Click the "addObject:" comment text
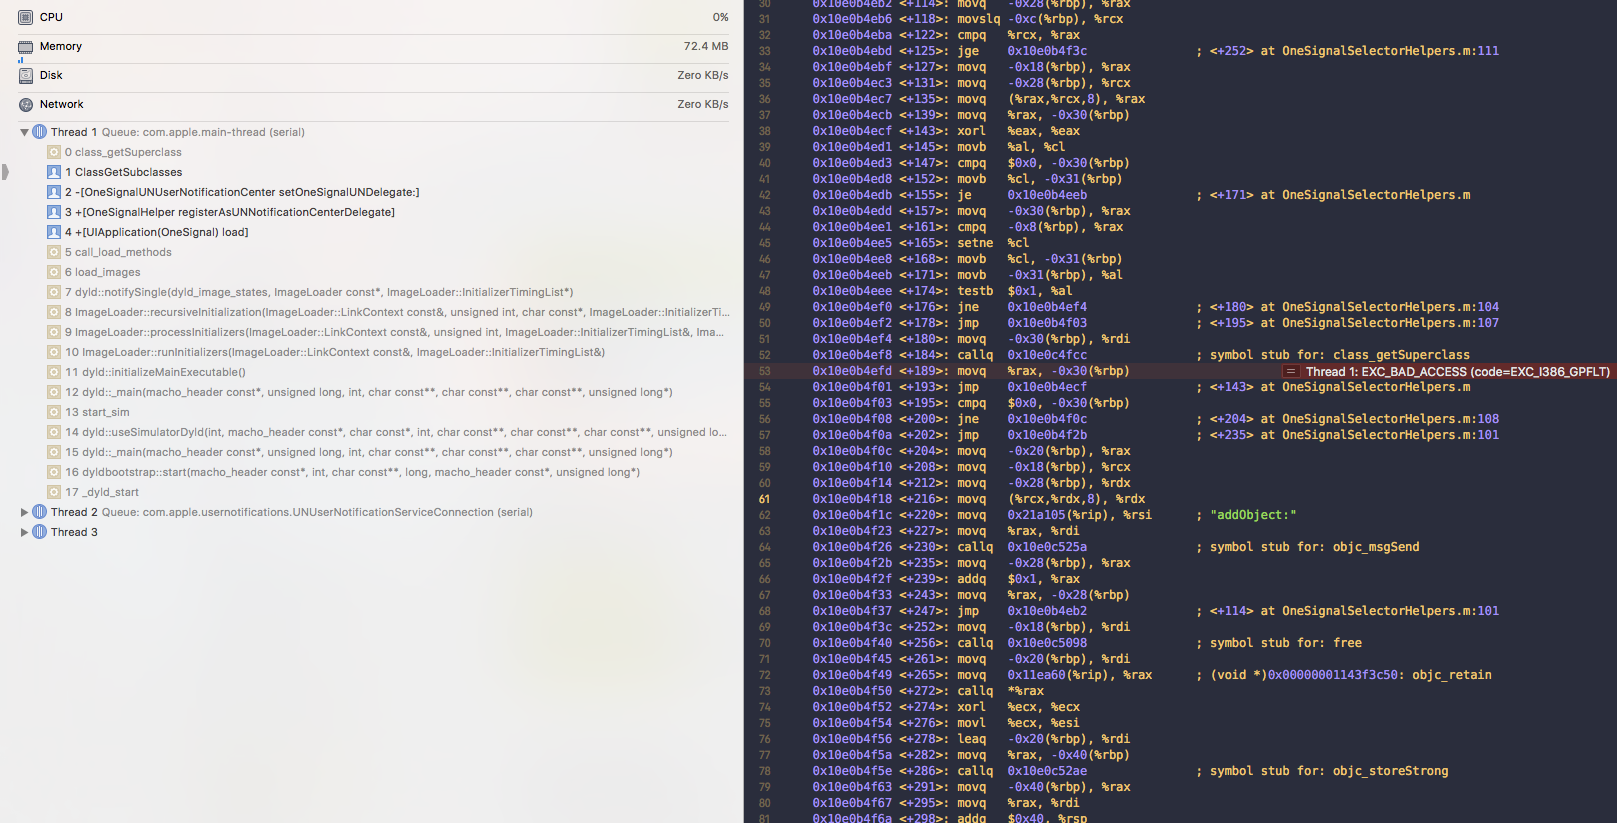This screenshot has width=1617, height=823. (x=1253, y=515)
